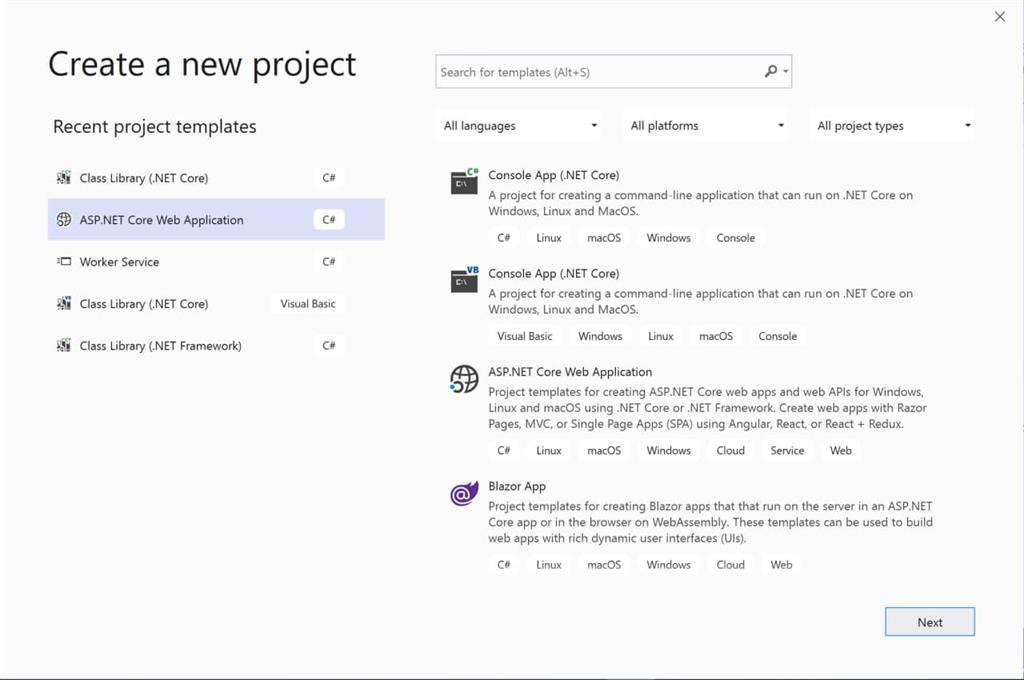1024x680 pixels.
Task: Open the All languages dropdown
Action: click(x=520, y=126)
